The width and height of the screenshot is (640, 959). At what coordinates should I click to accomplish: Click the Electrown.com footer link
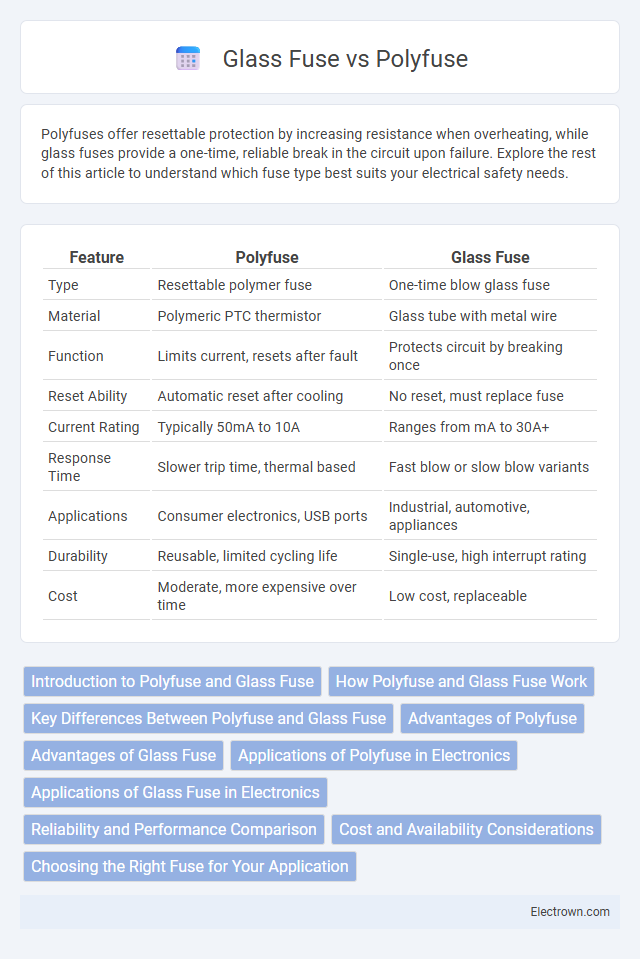570,912
